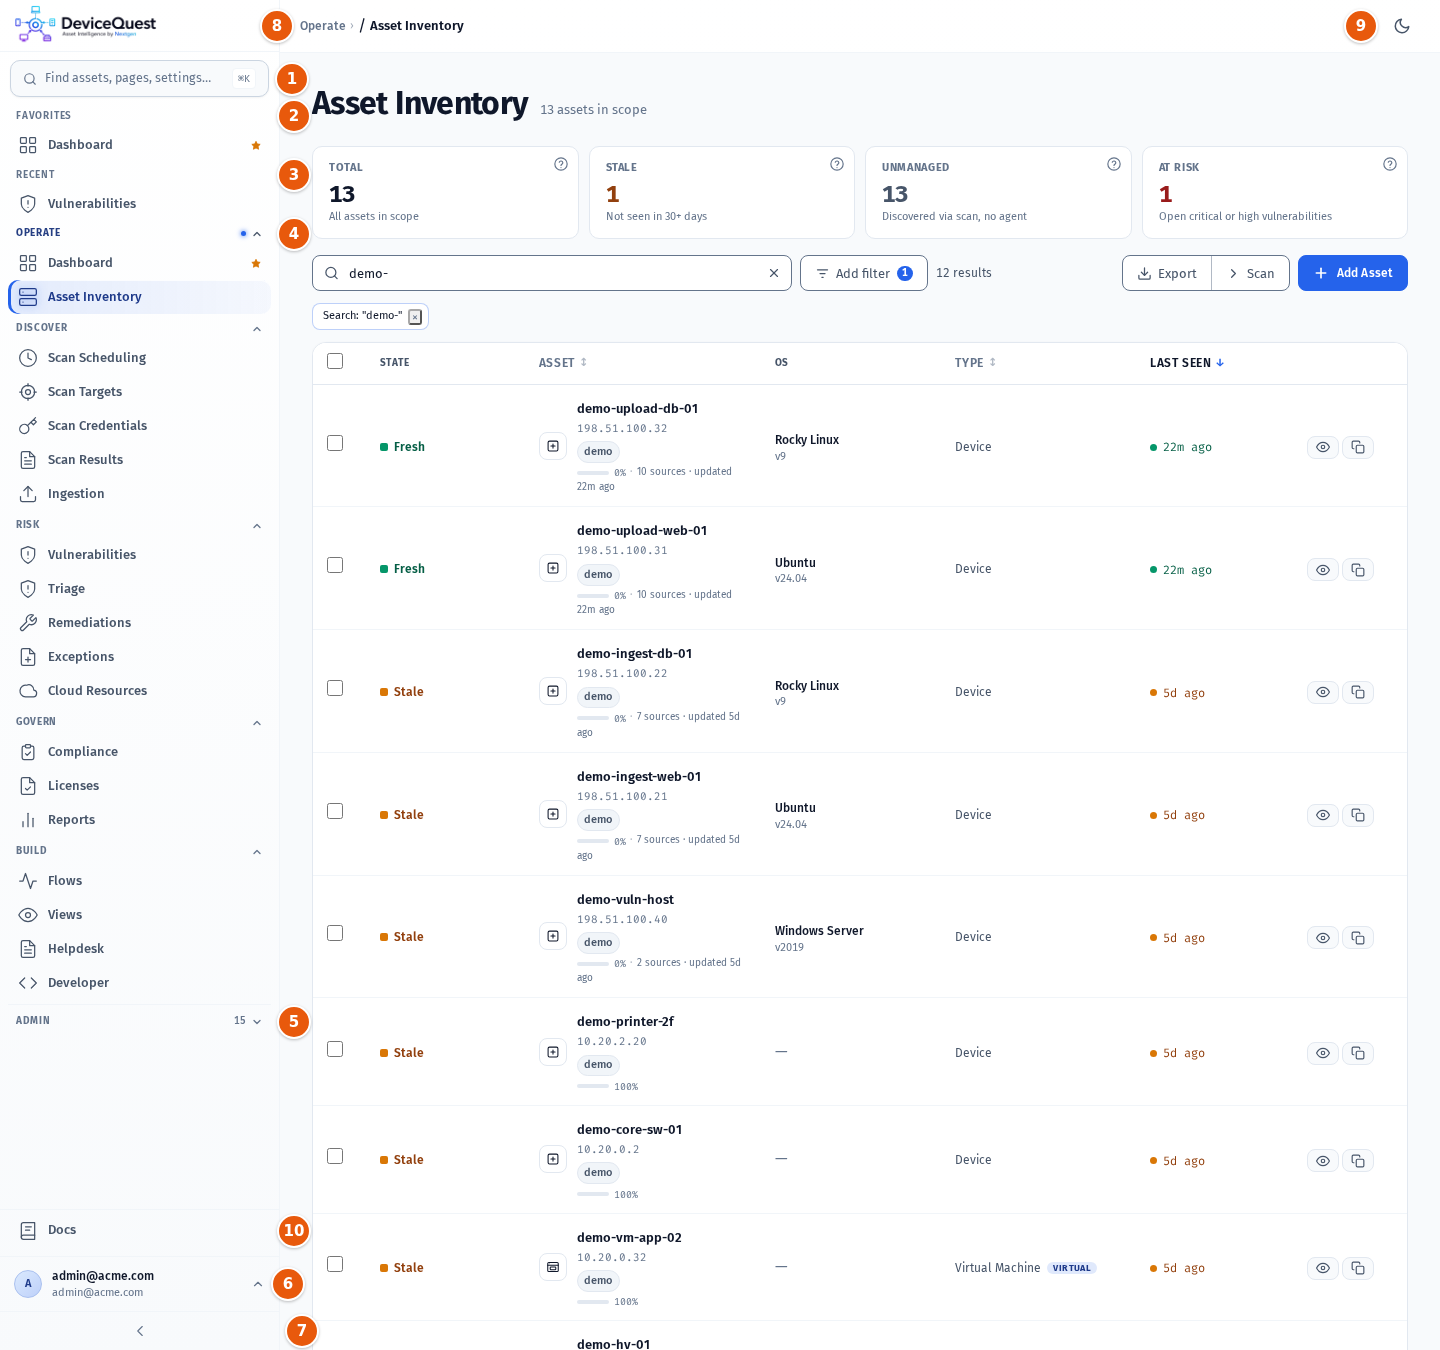Check the demo-ingest-web-01 row checkbox
This screenshot has width=1440, height=1350.
[335, 811]
